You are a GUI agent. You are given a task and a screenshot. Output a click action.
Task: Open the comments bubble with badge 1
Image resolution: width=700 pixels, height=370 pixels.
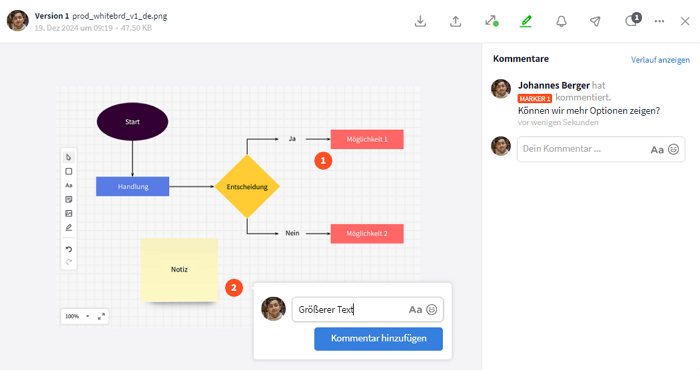click(x=633, y=20)
